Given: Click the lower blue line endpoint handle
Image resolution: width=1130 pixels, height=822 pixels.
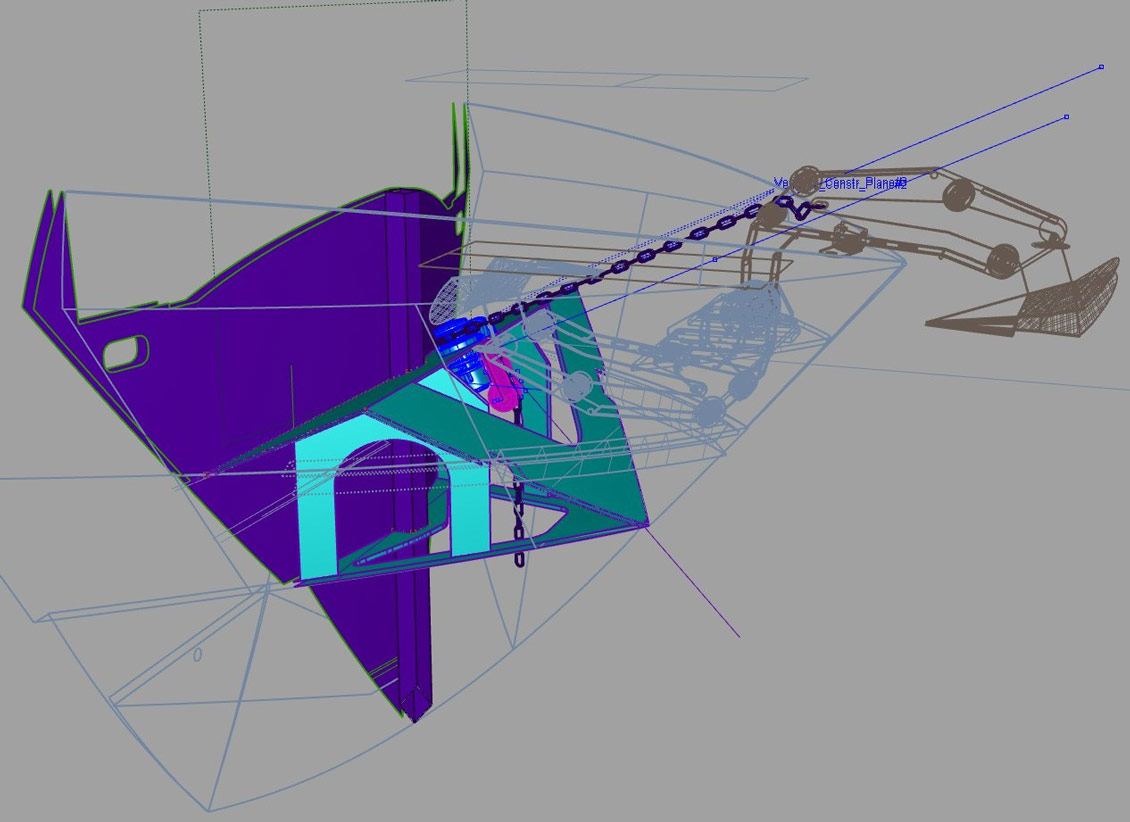Looking at the screenshot, I should (x=1066, y=117).
